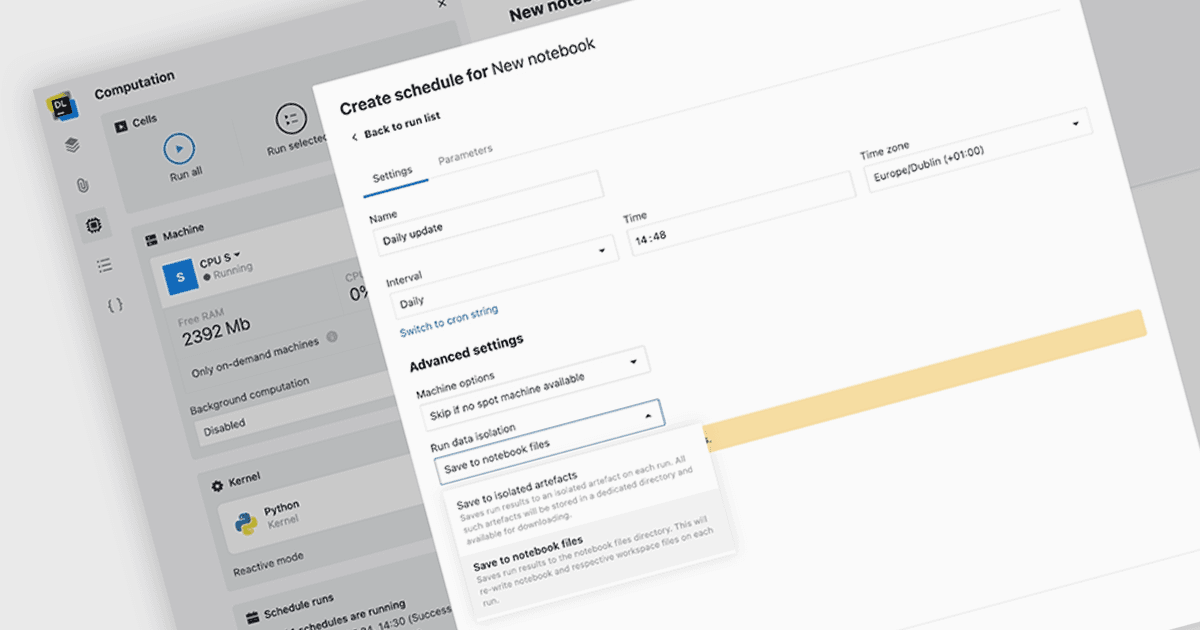The height and width of the screenshot is (630, 1200).
Task: Click the back arrow before Back to run list
Action: coord(353,136)
